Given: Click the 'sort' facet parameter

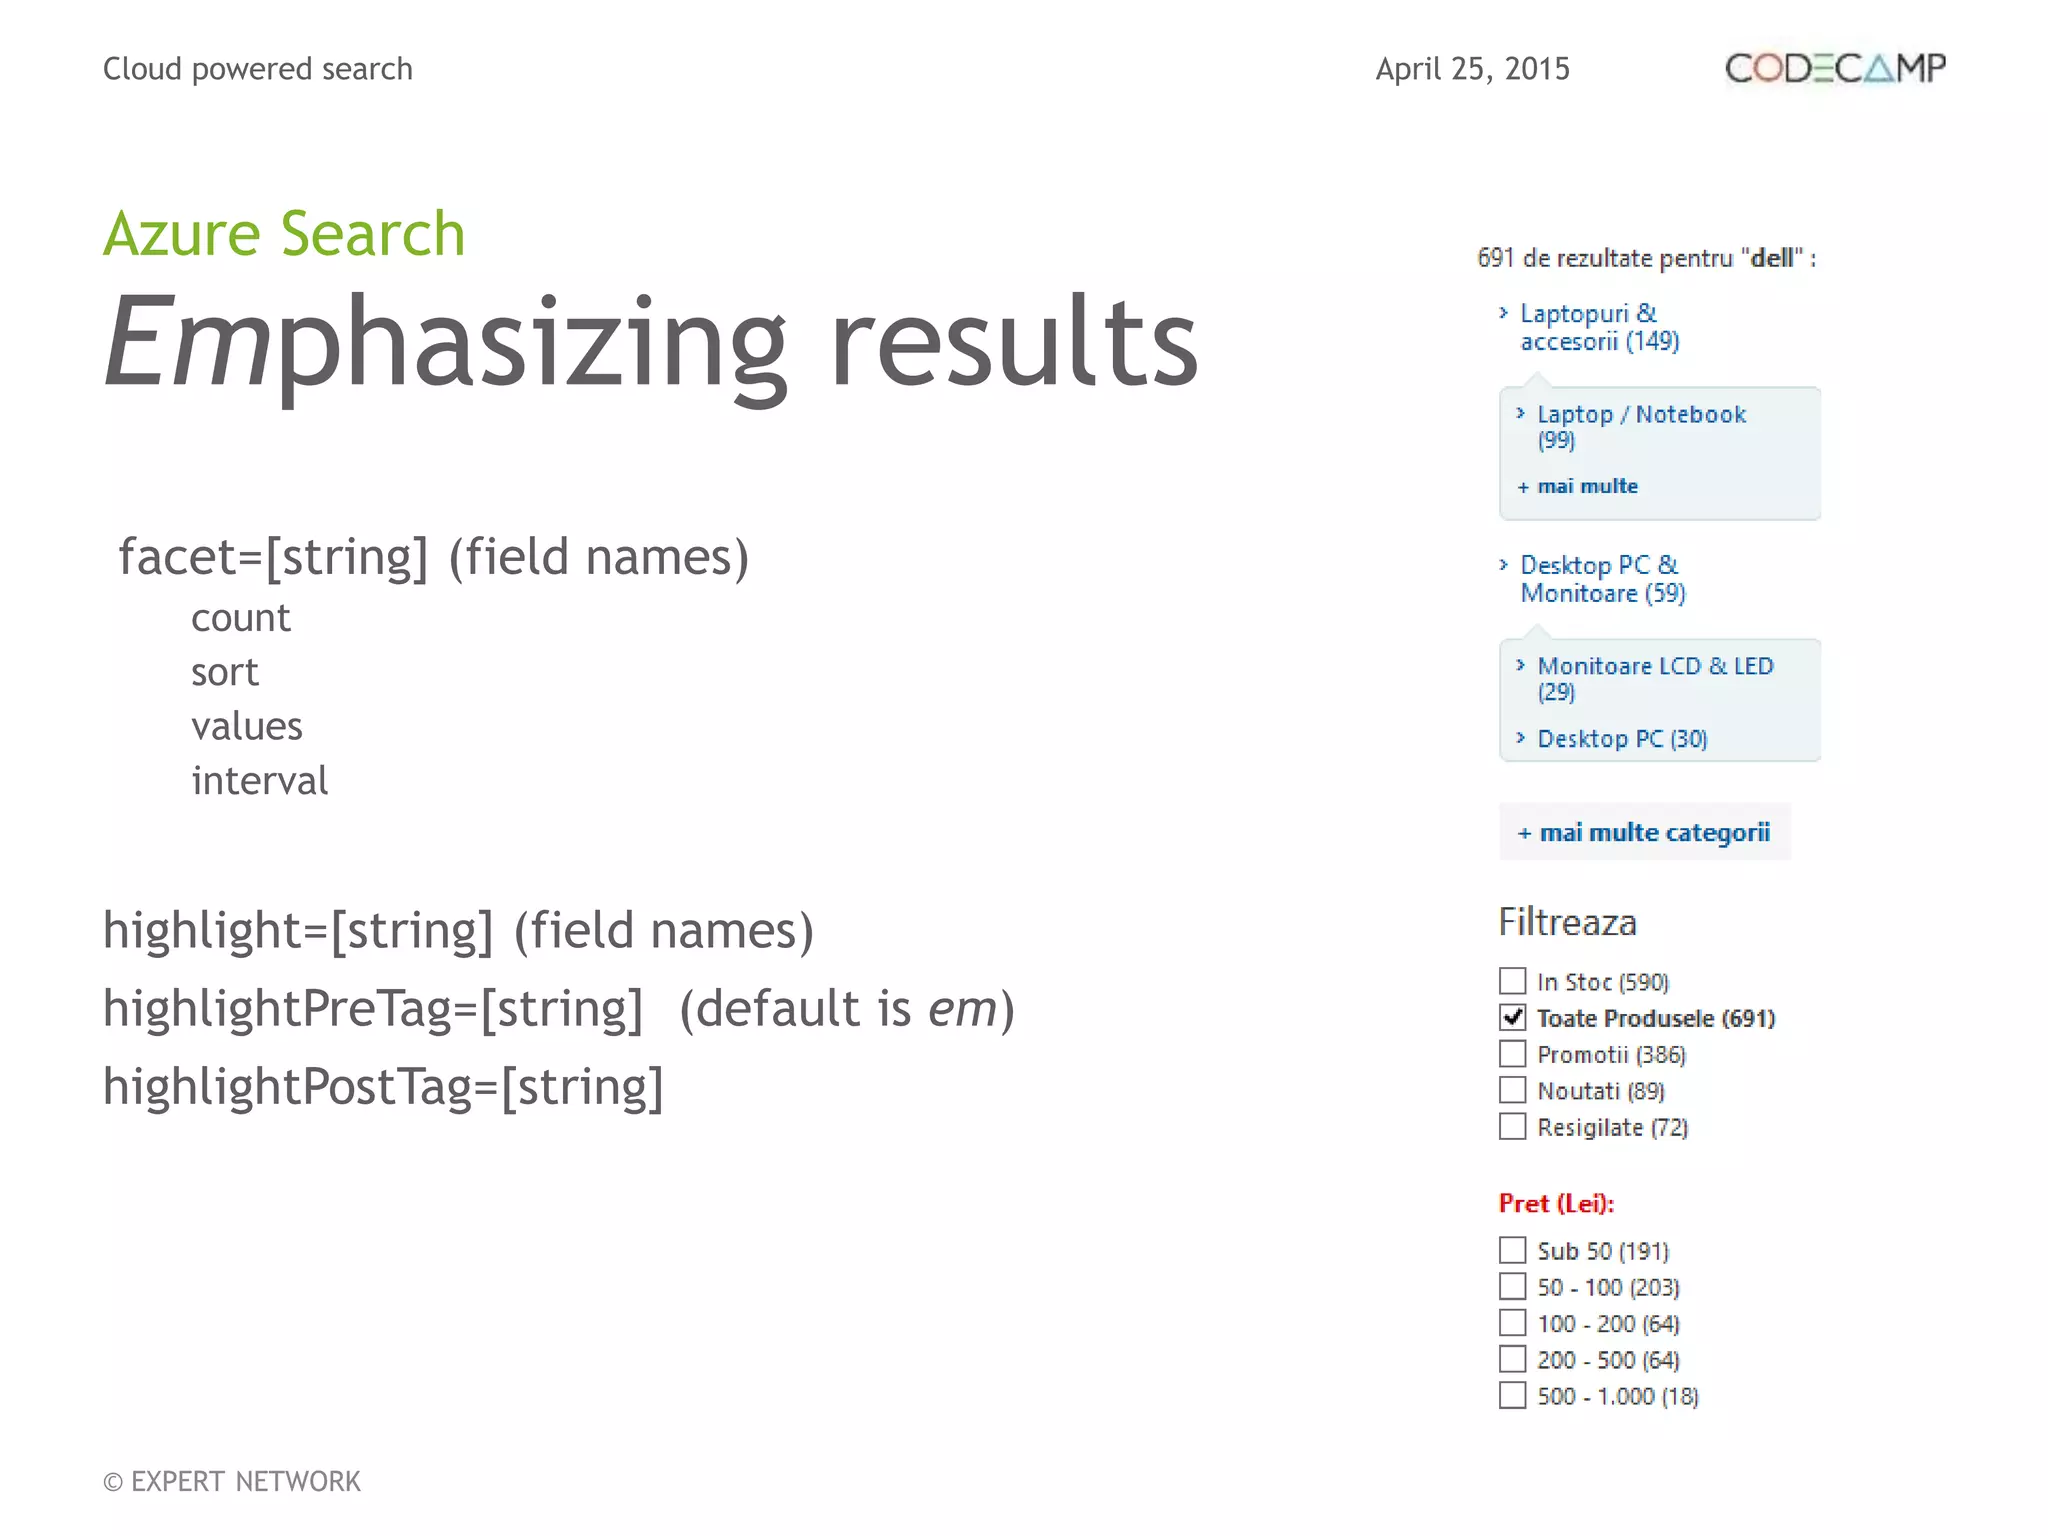Looking at the screenshot, I should (x=225, y=672).
